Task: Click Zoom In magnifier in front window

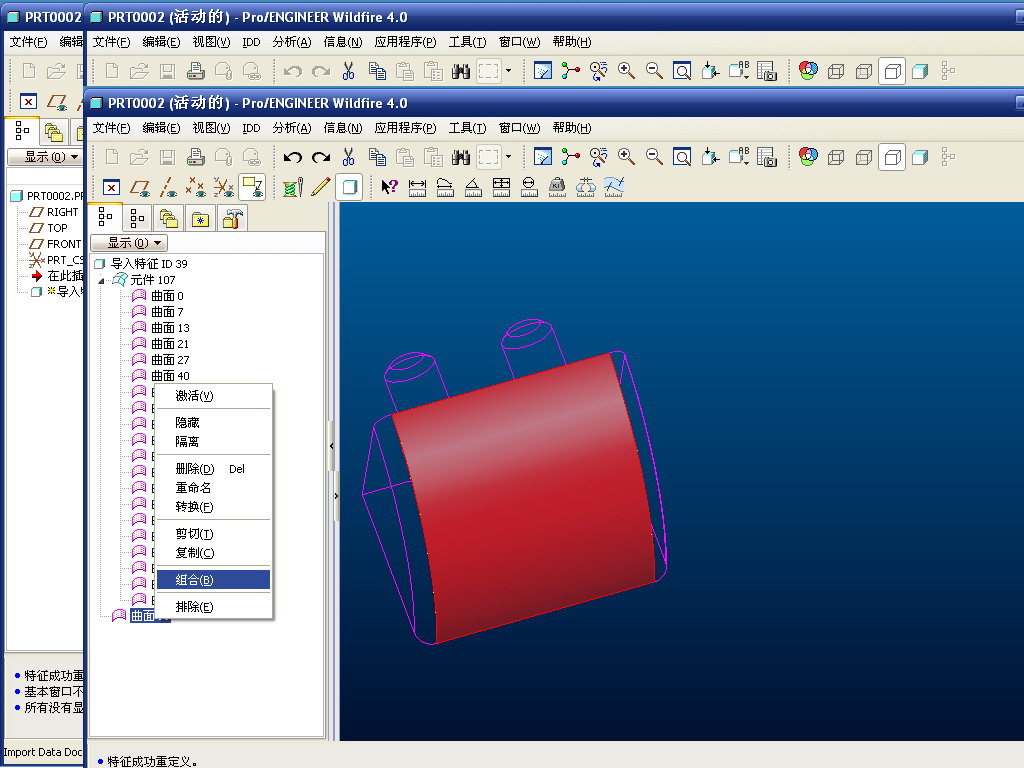Action: coord(626,157)
